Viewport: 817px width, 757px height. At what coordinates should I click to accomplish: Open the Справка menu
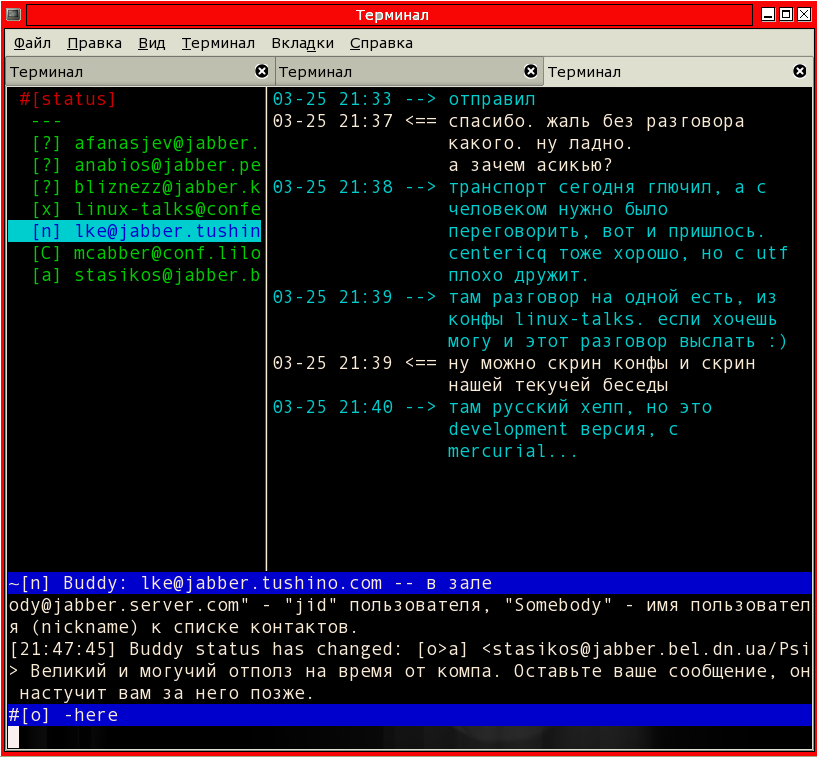coord(381,43)
